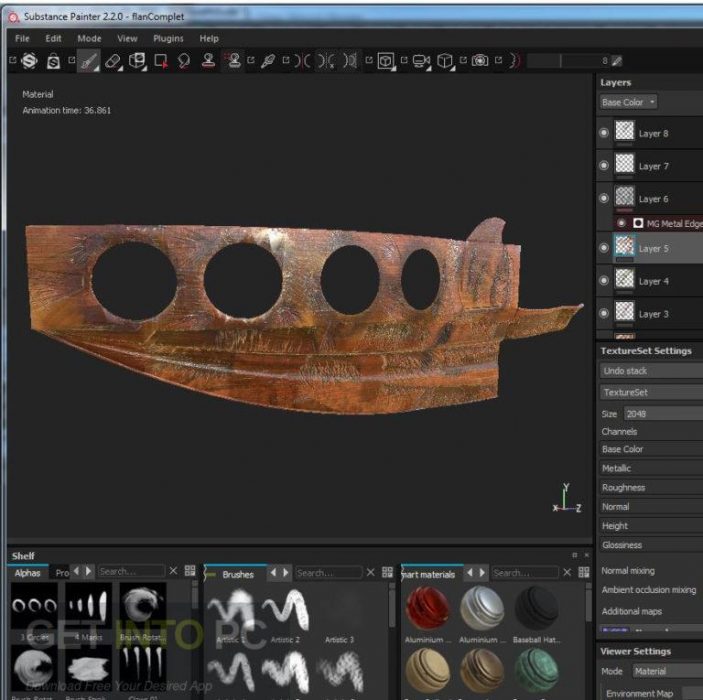
Task: Activate the Smudge tool
Action: pos(184,61)
